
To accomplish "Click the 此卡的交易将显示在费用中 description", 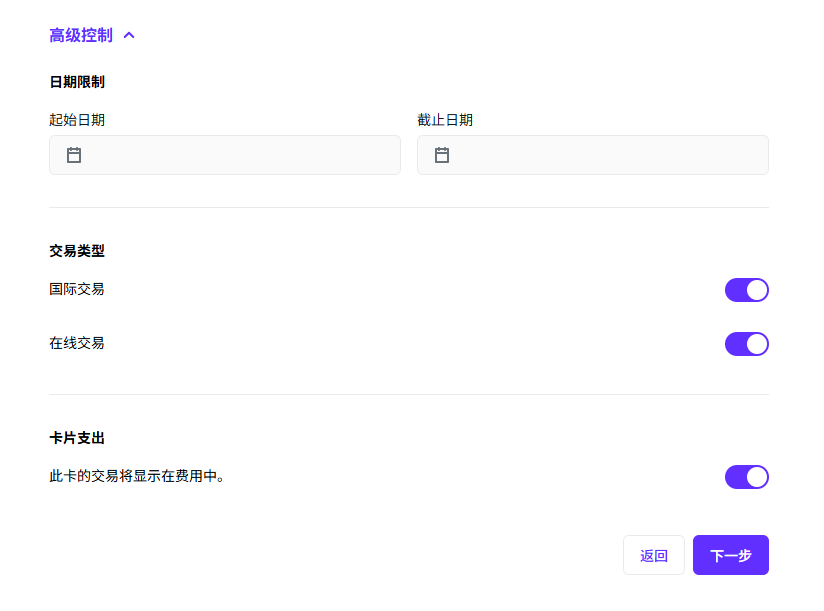I will [x=137, y=477].
